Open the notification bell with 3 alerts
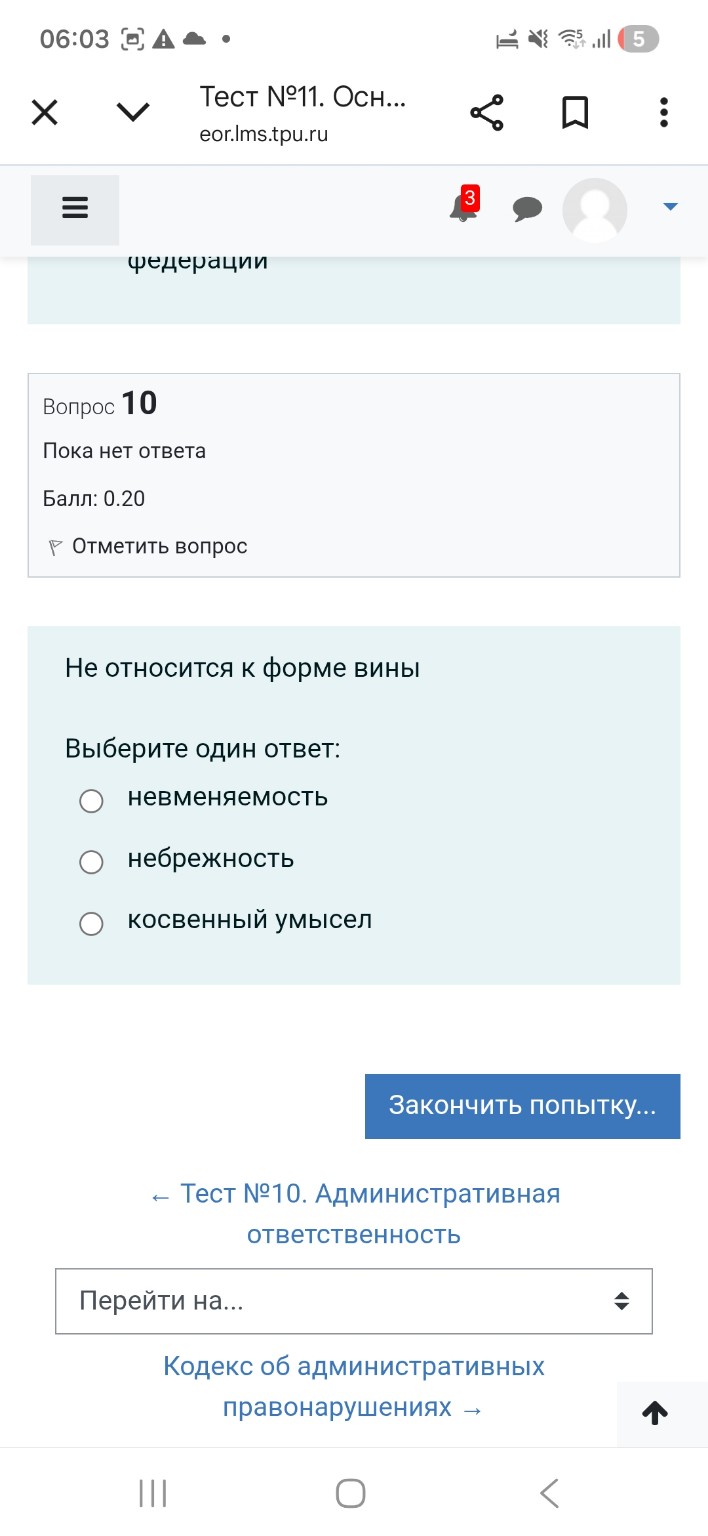This screenshot has height=1536, width=708. coord(463,209)
